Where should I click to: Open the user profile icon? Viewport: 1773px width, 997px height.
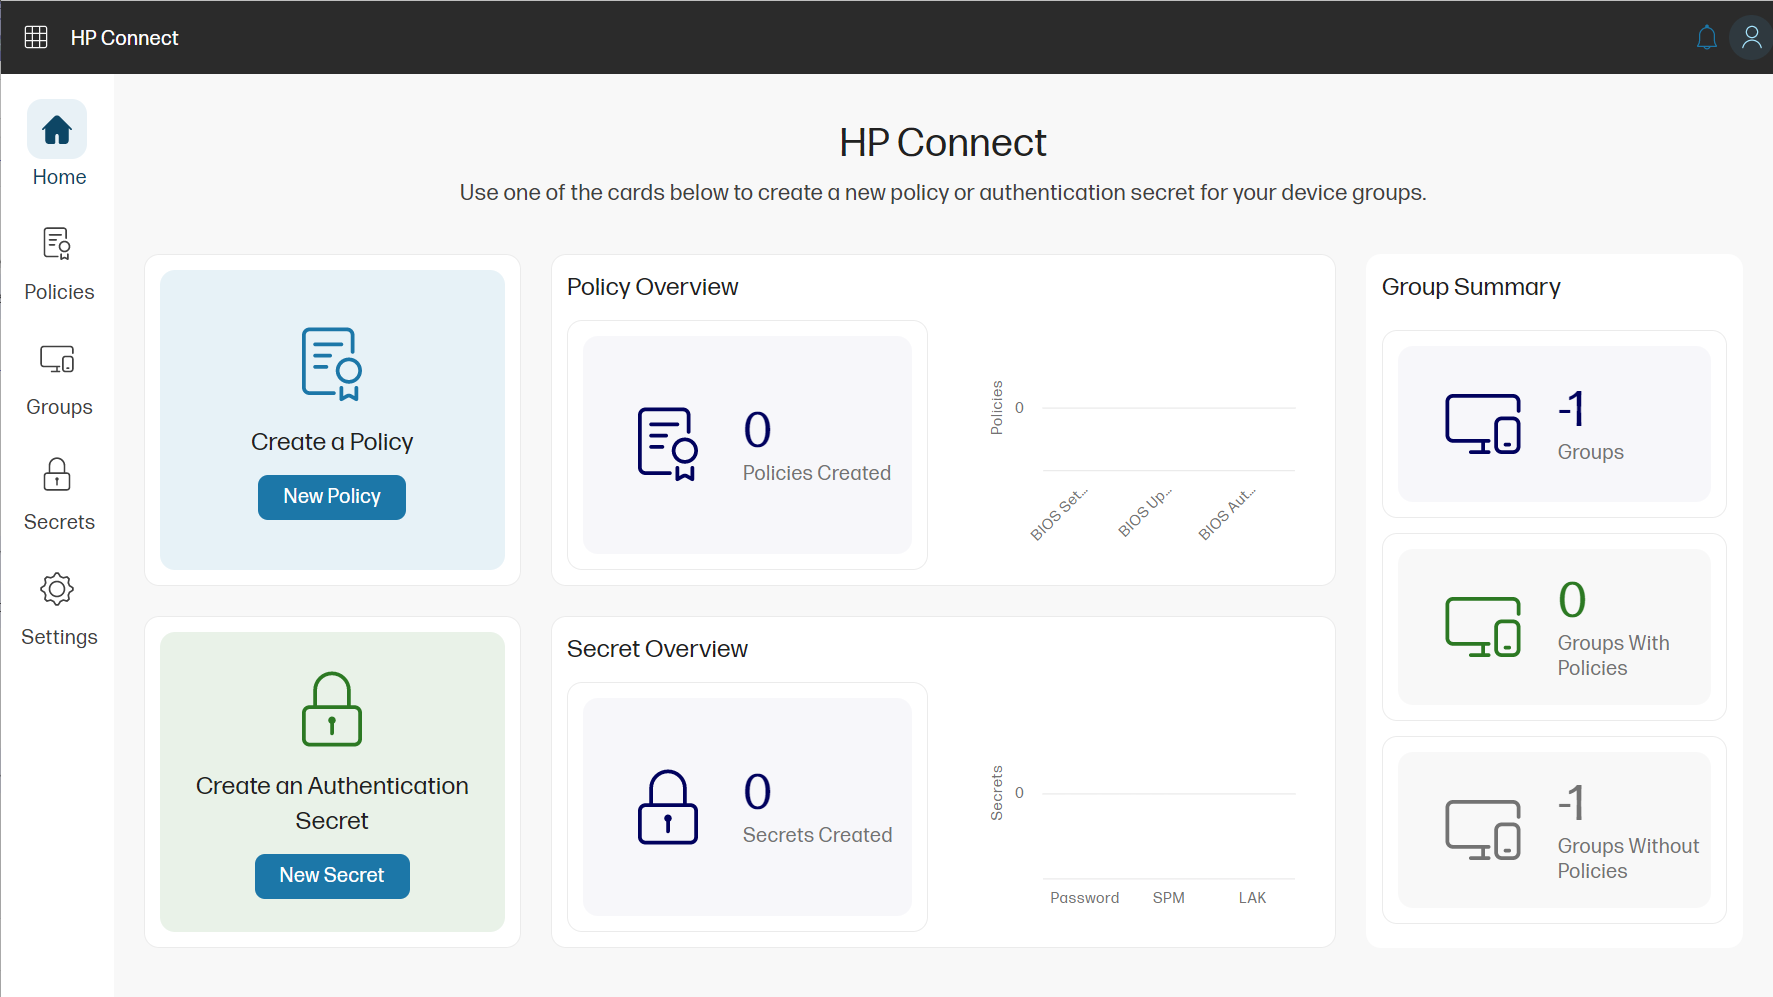[x=1751, y=36]
